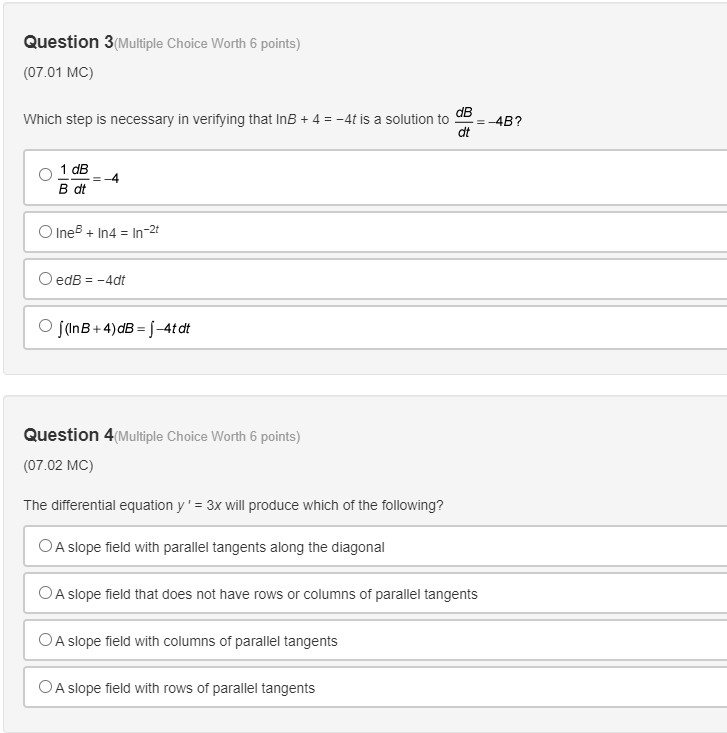Viewport: 727px width, 733px height.
Task: Select radio for parallel tangents along the diagonal
Action: coord(45,546)
